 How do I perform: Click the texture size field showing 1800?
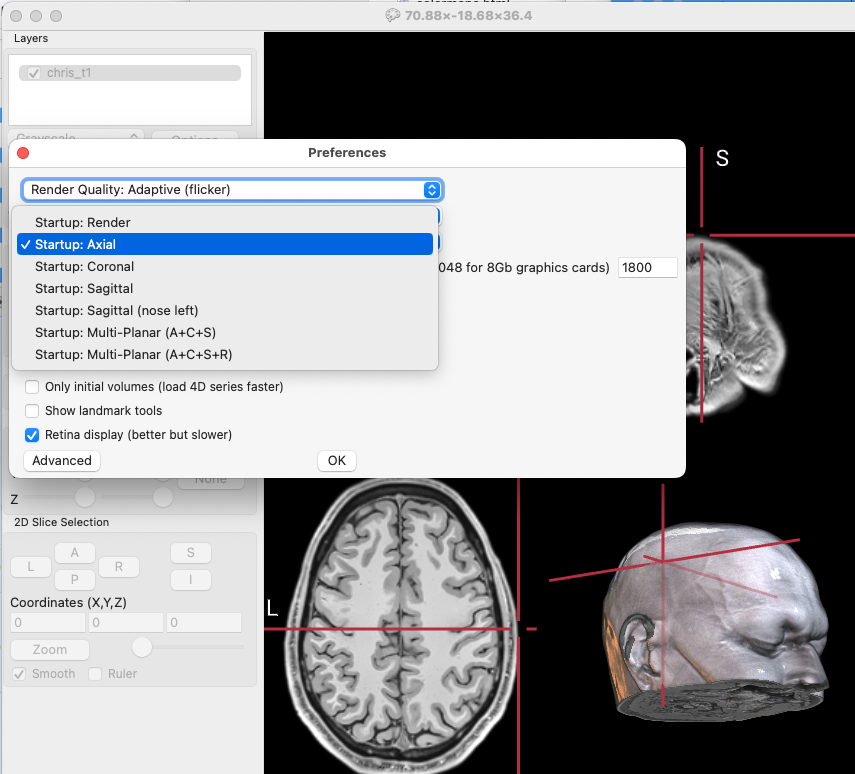click(x=647, y=268)
